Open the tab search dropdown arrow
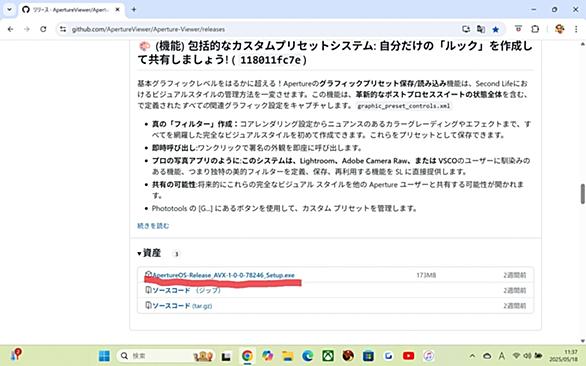 (x=9, y=10)
